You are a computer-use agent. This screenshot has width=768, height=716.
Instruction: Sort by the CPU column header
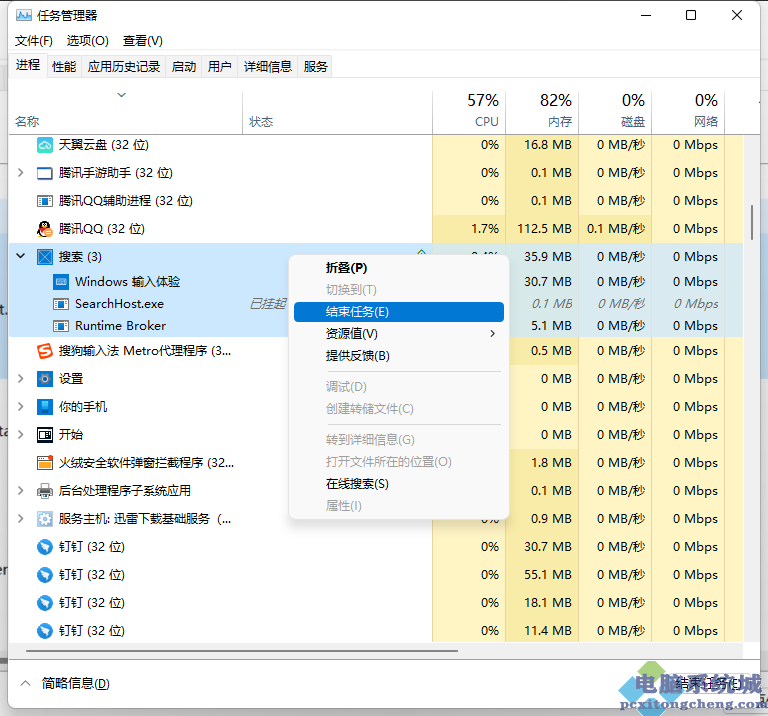469,112
